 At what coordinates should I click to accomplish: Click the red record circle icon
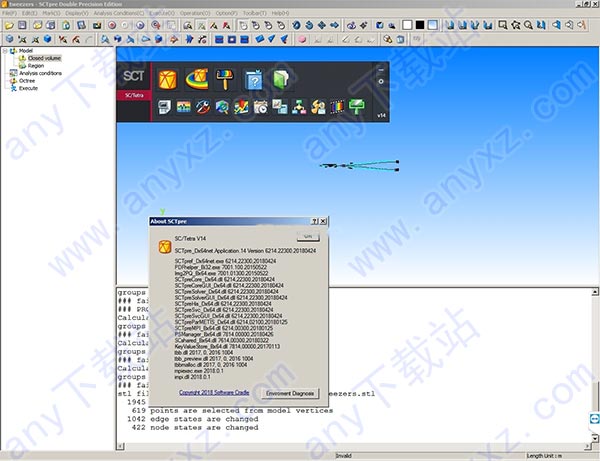click(x=112, y=25)
